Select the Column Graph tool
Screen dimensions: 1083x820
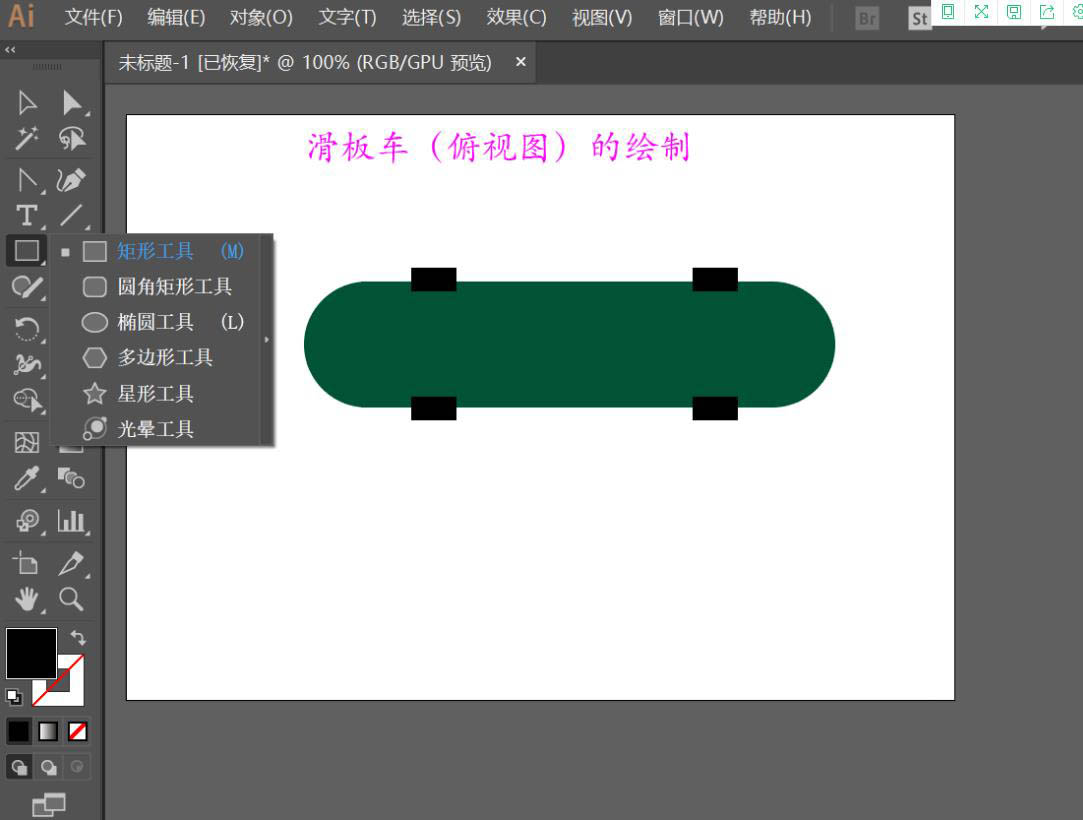pos(71,520)
